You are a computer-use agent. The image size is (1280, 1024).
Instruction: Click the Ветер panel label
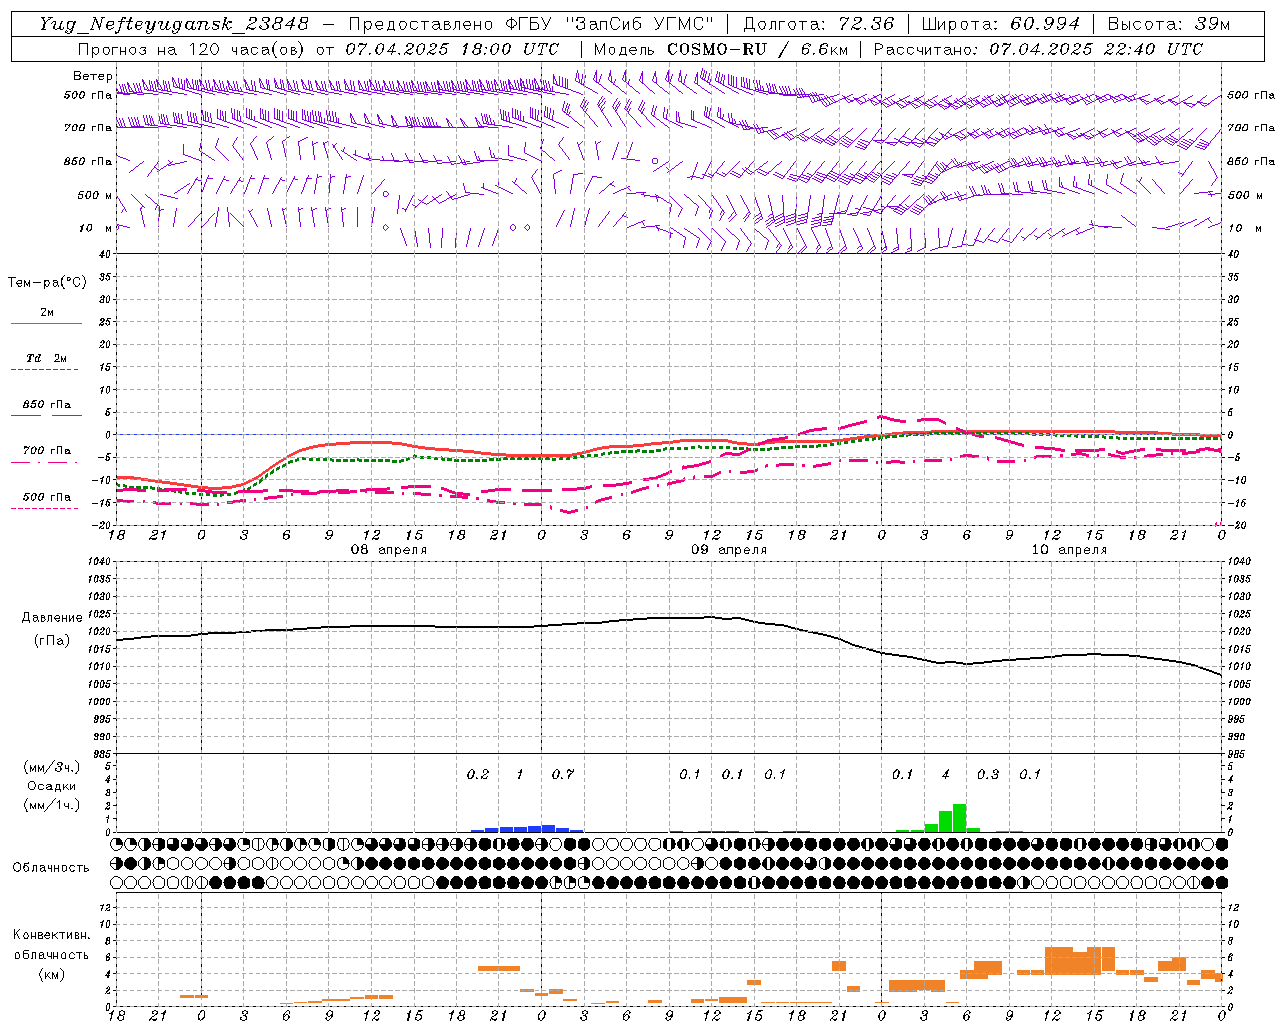(93, 76)
